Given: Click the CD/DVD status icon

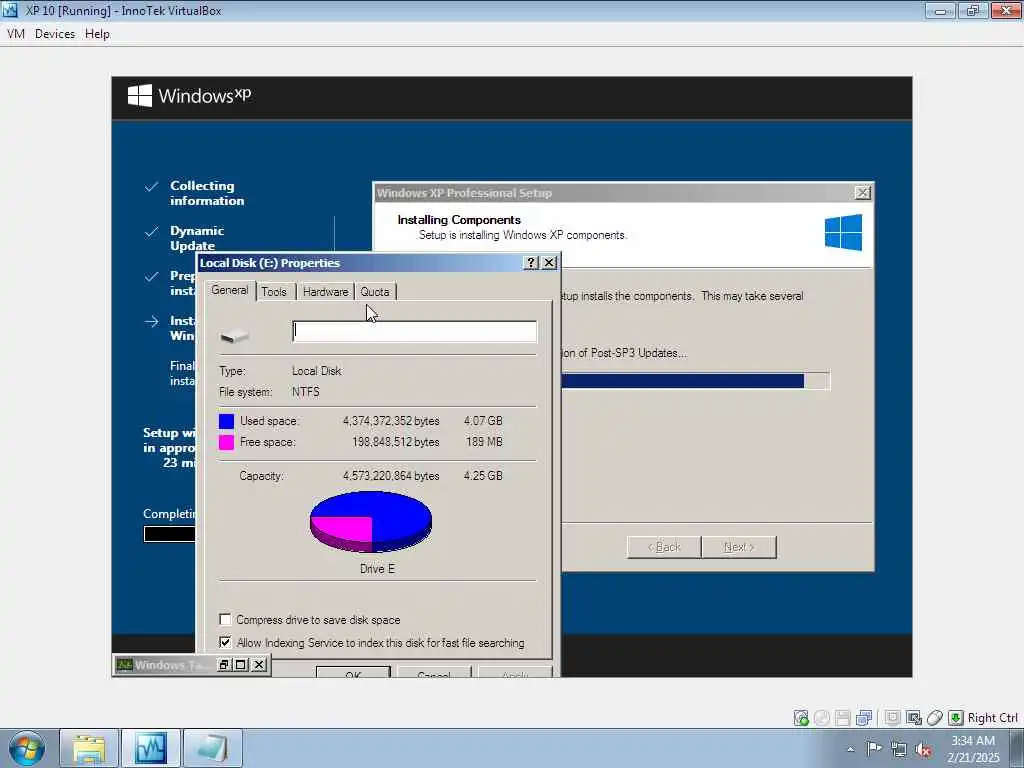Looking at the screenshot, I should click(822, 718).
